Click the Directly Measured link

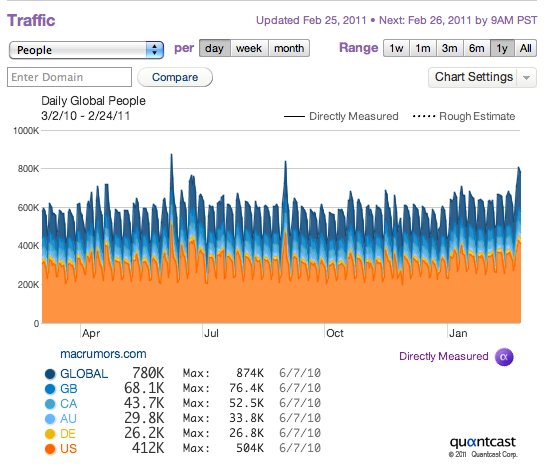pyautogui.click(x=444, y=356)
